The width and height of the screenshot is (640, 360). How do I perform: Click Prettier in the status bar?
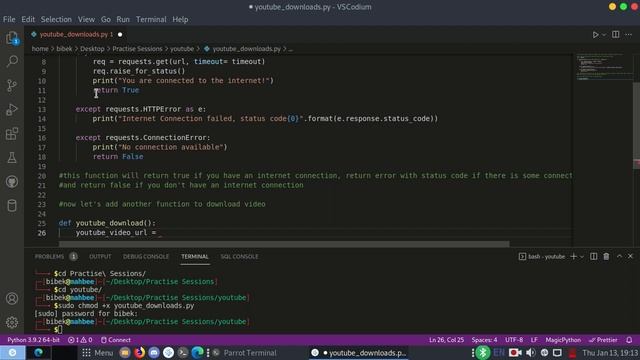click(x=603, y=340)
